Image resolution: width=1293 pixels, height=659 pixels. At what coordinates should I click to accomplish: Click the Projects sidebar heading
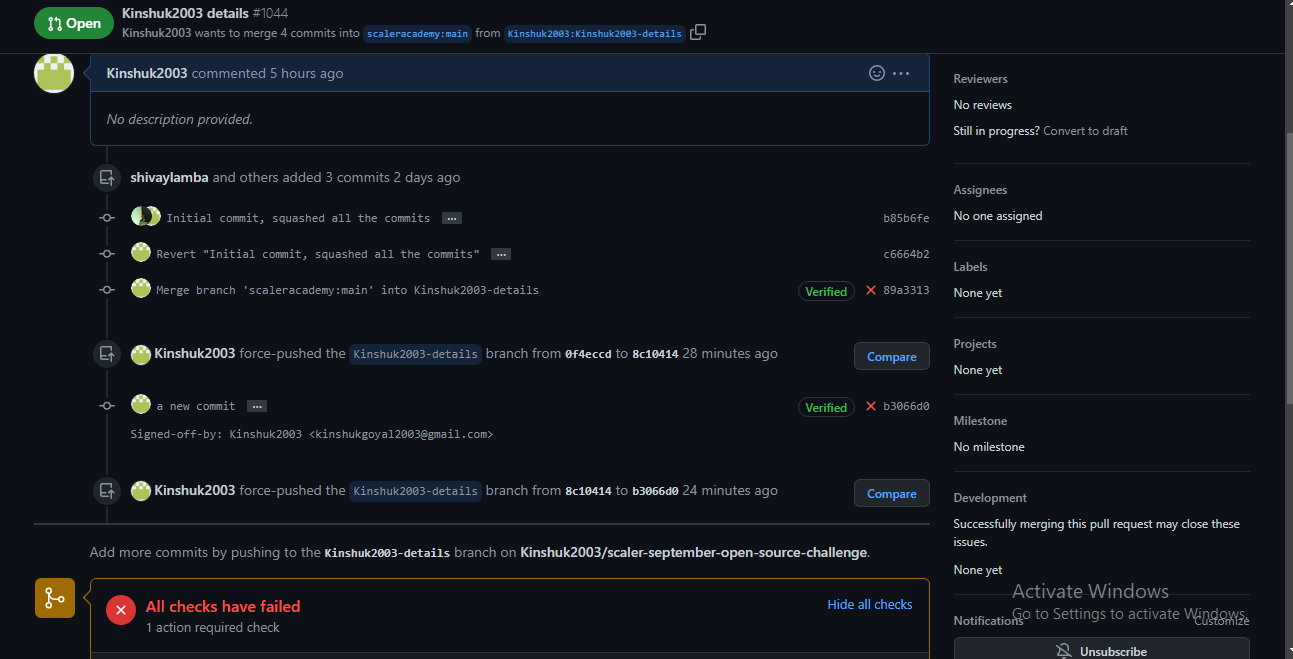click(x=975, y=344)
